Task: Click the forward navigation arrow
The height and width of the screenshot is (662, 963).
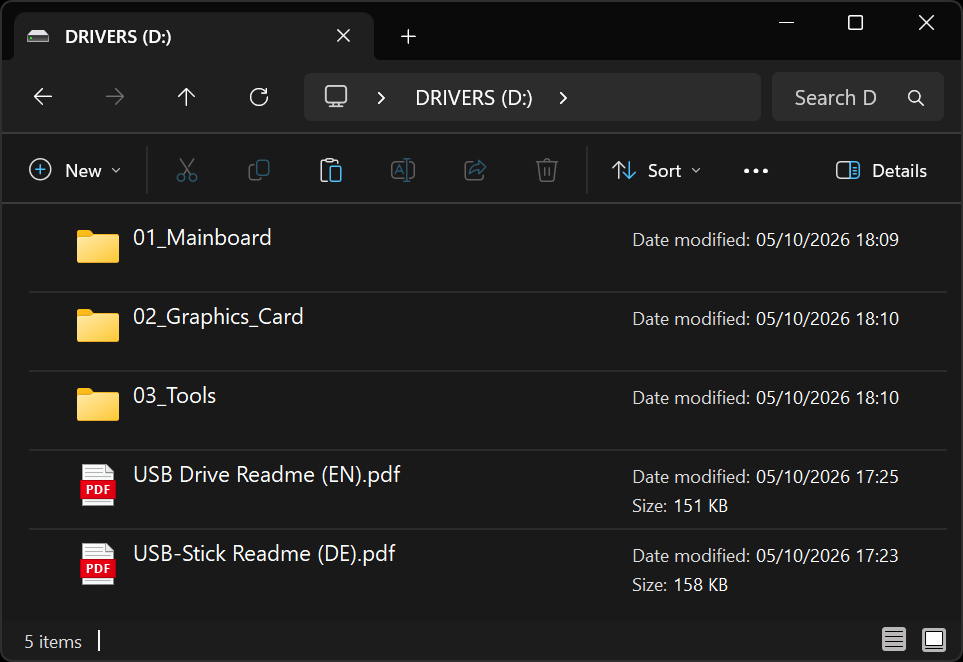Action: point(114,96)
